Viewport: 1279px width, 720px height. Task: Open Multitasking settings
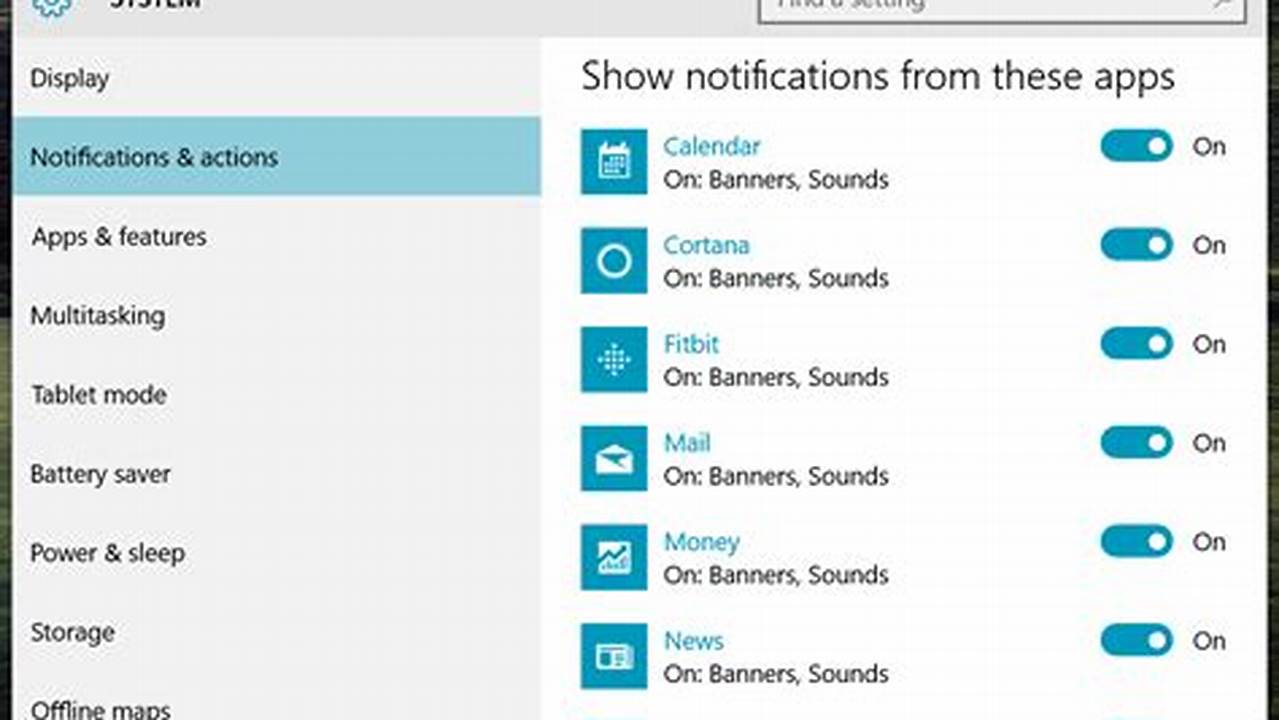[x=277, y=316]
